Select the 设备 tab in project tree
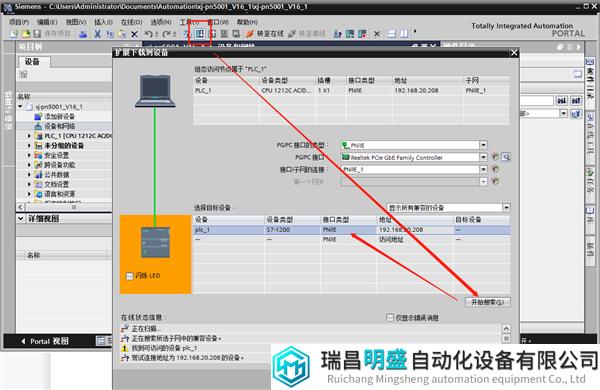This screenshot has height=390, width=600. (33, 62)
